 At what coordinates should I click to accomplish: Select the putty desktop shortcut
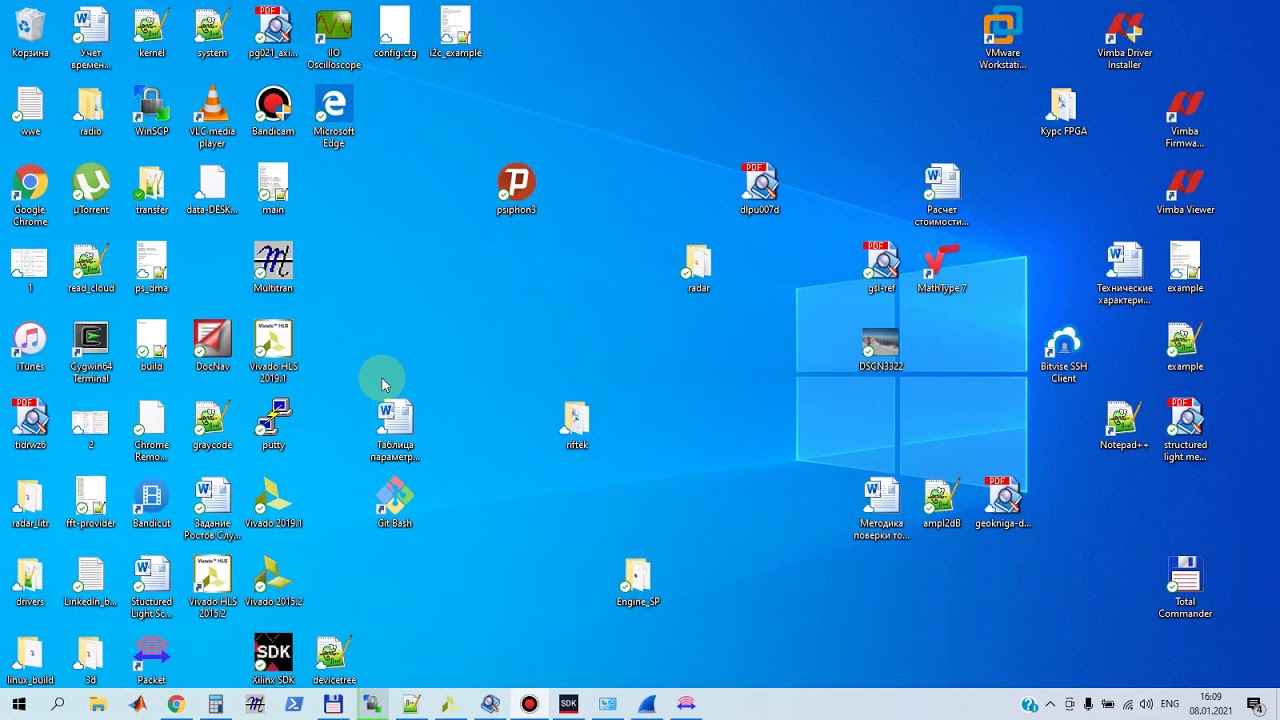[273, 424]
